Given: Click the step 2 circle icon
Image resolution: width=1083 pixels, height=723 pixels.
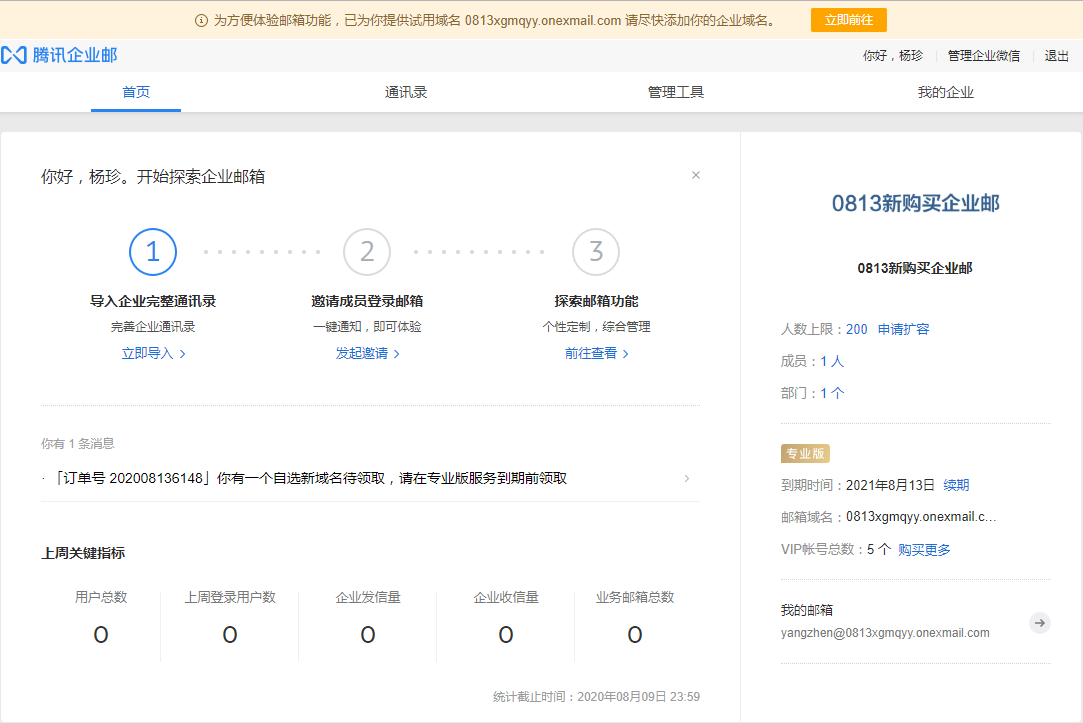Looking at the screenshot, I should [367, 252].
